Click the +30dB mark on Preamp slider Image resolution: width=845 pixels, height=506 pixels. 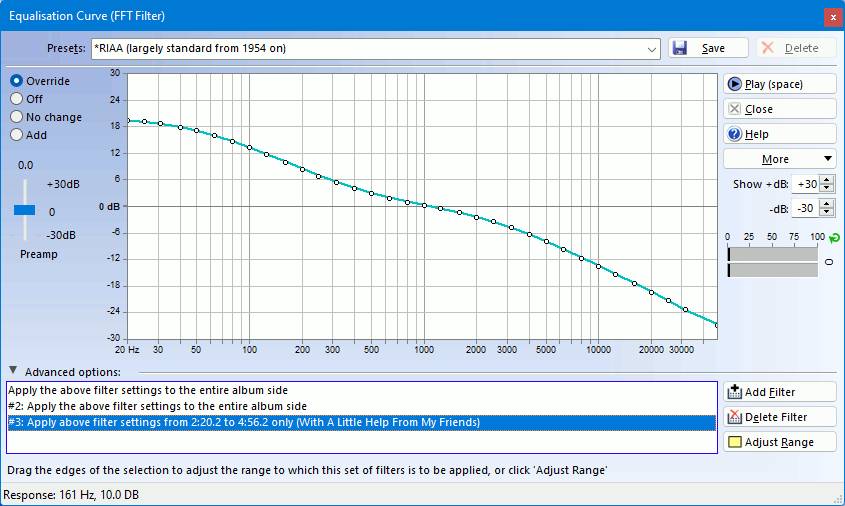click(x=63, y=184)
